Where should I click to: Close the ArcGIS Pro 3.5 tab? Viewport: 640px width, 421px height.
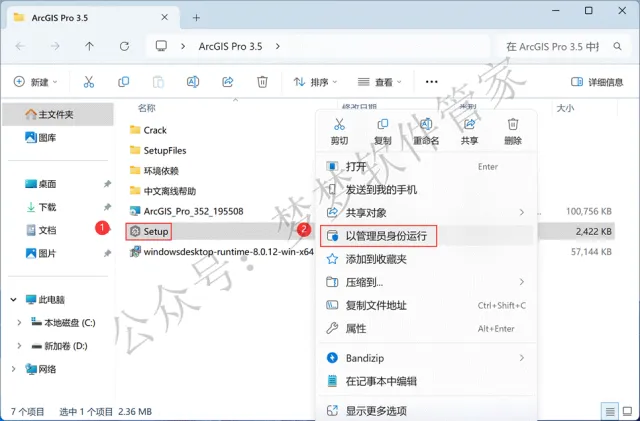click(x=164, y=17)
